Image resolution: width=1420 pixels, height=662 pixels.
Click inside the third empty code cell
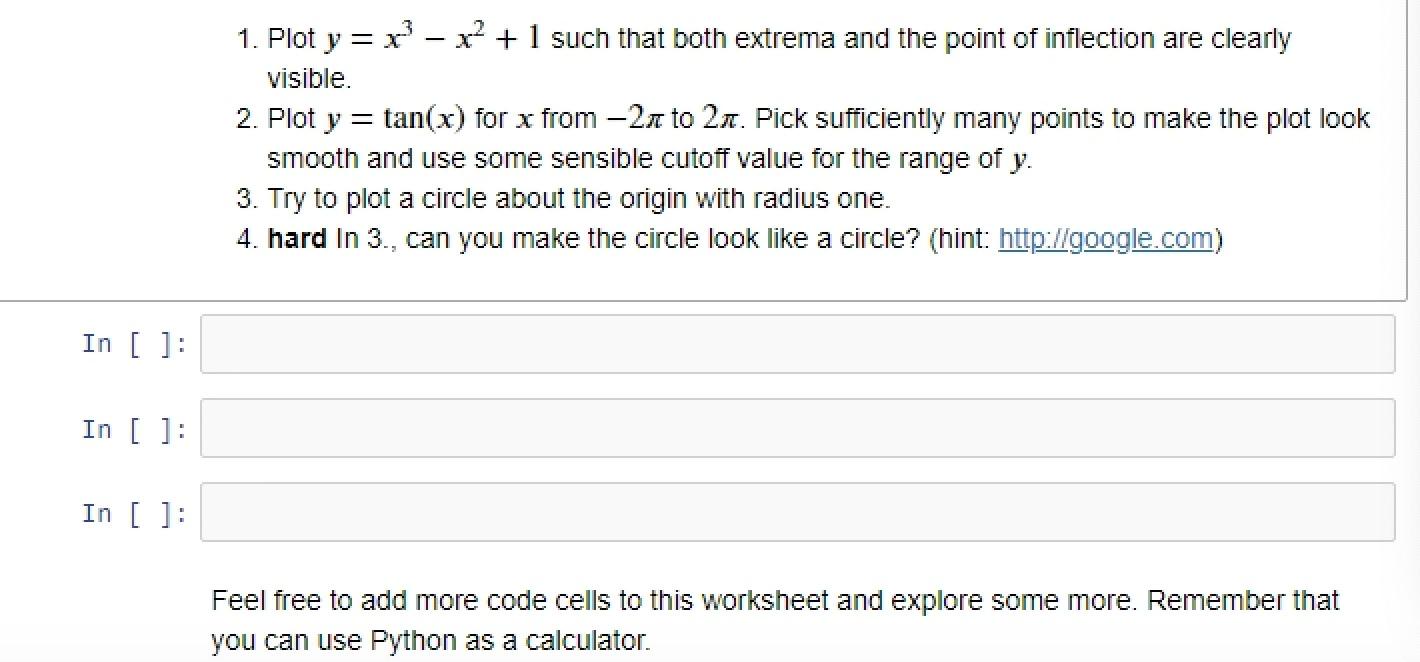point(700,512)
